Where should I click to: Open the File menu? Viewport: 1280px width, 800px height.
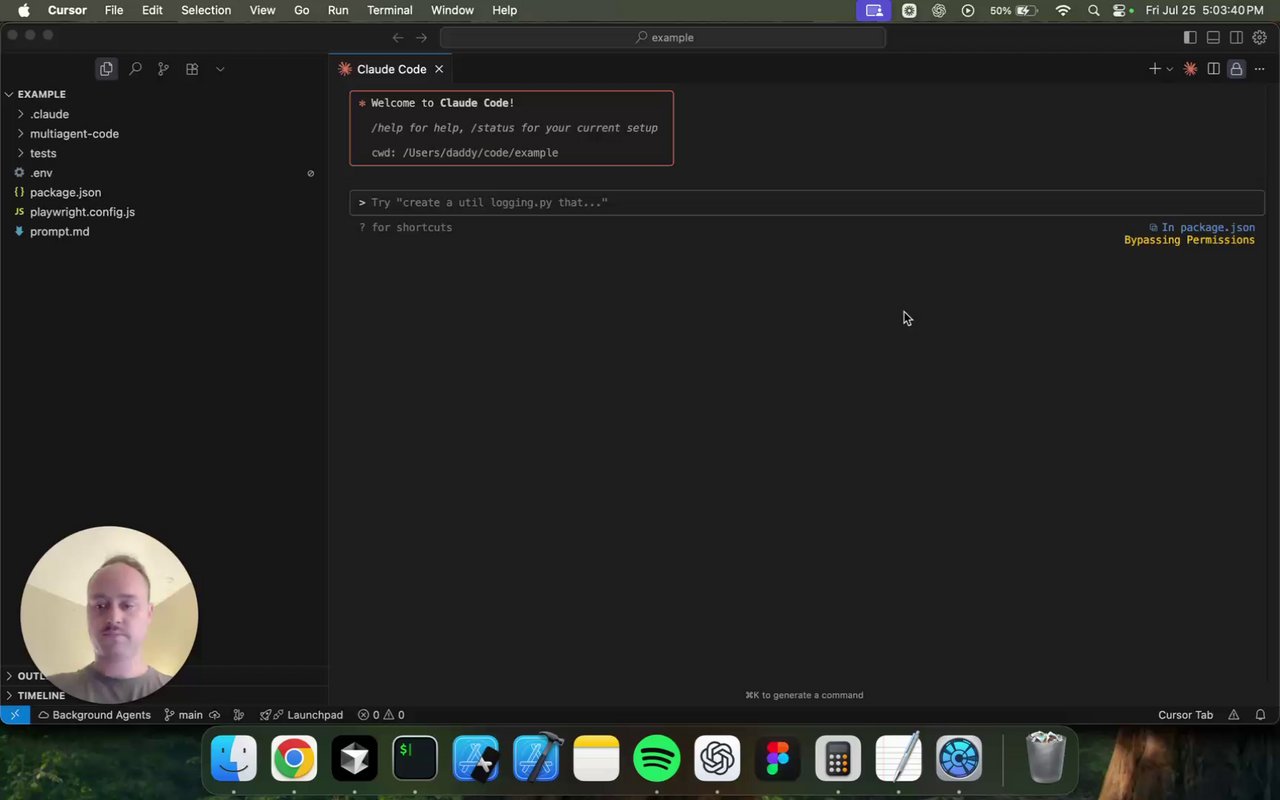pyautogui.click(x=114, y=10)
